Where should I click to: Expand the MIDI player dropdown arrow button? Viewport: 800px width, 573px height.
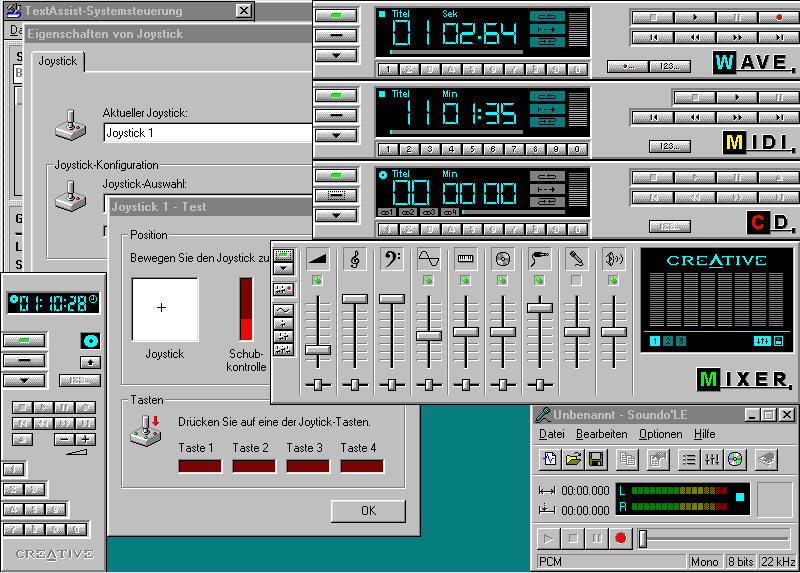pyautogui.click(x=336, y=134)
